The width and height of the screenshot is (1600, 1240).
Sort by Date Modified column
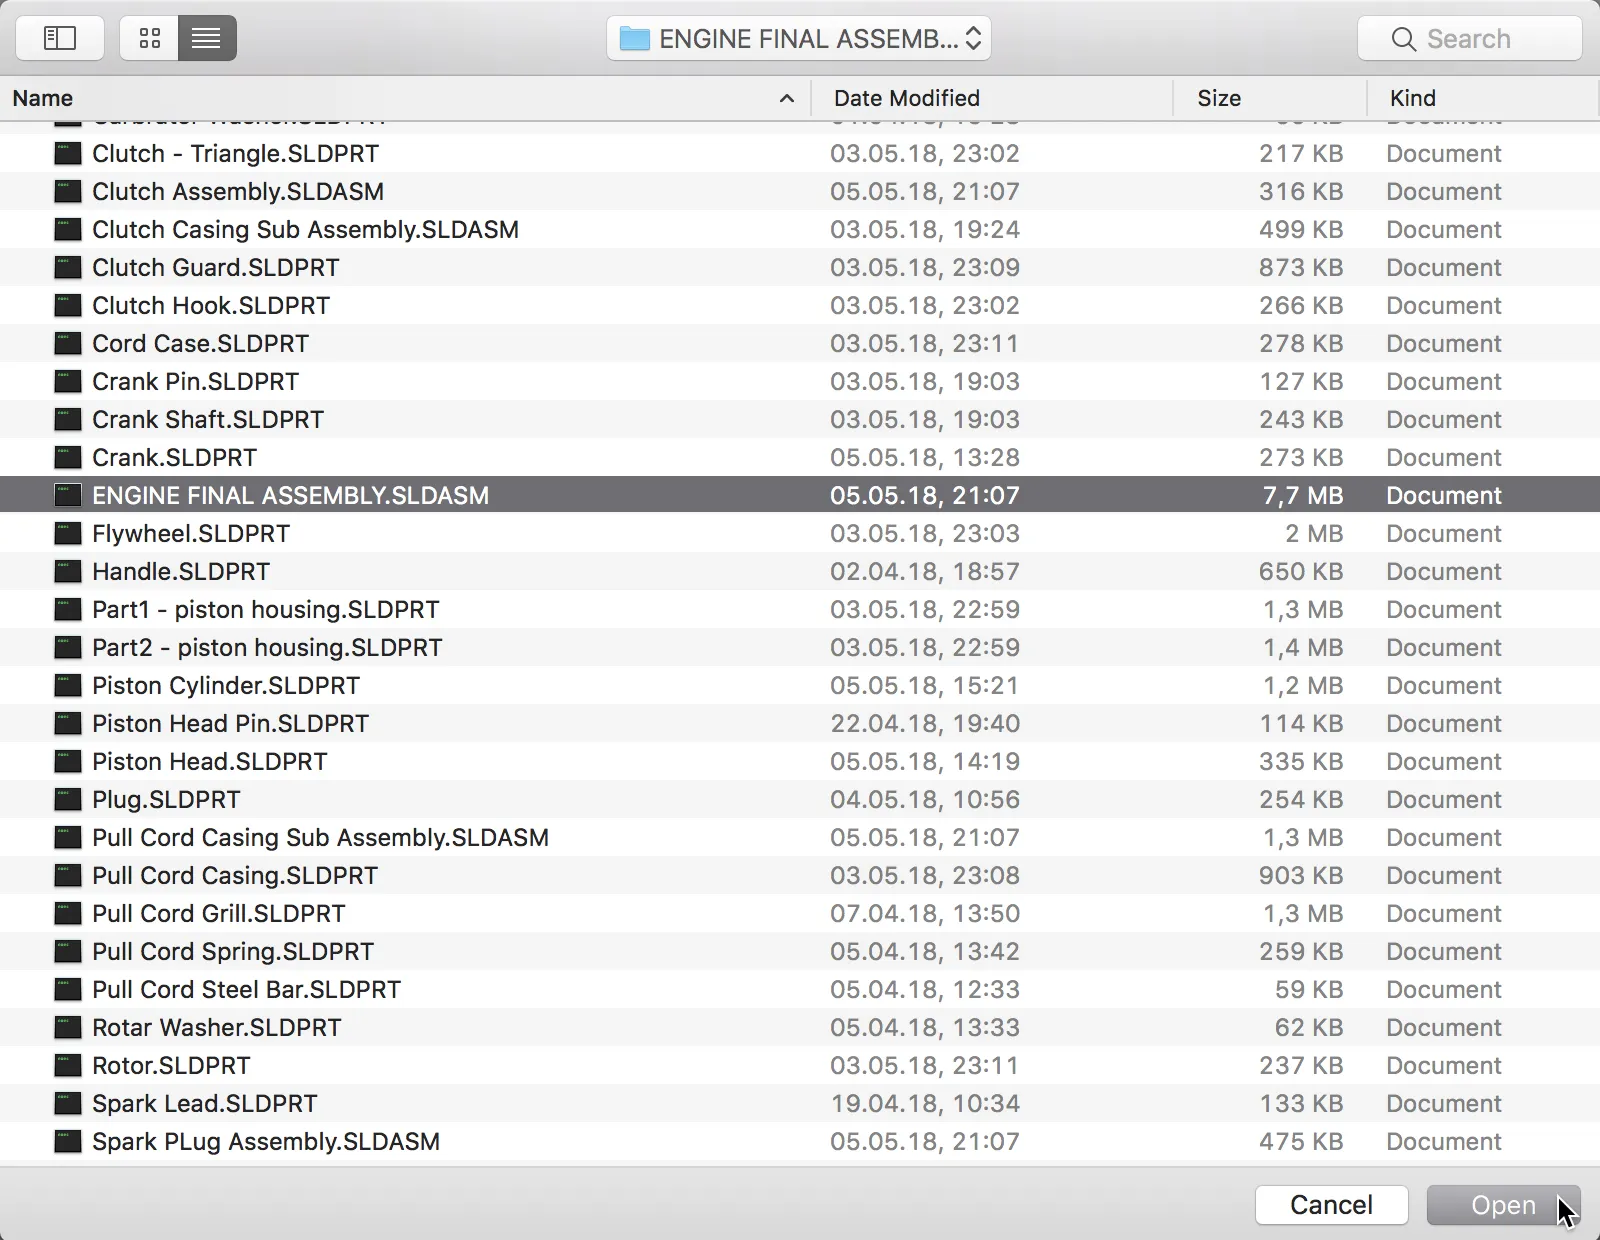[991, 98]
